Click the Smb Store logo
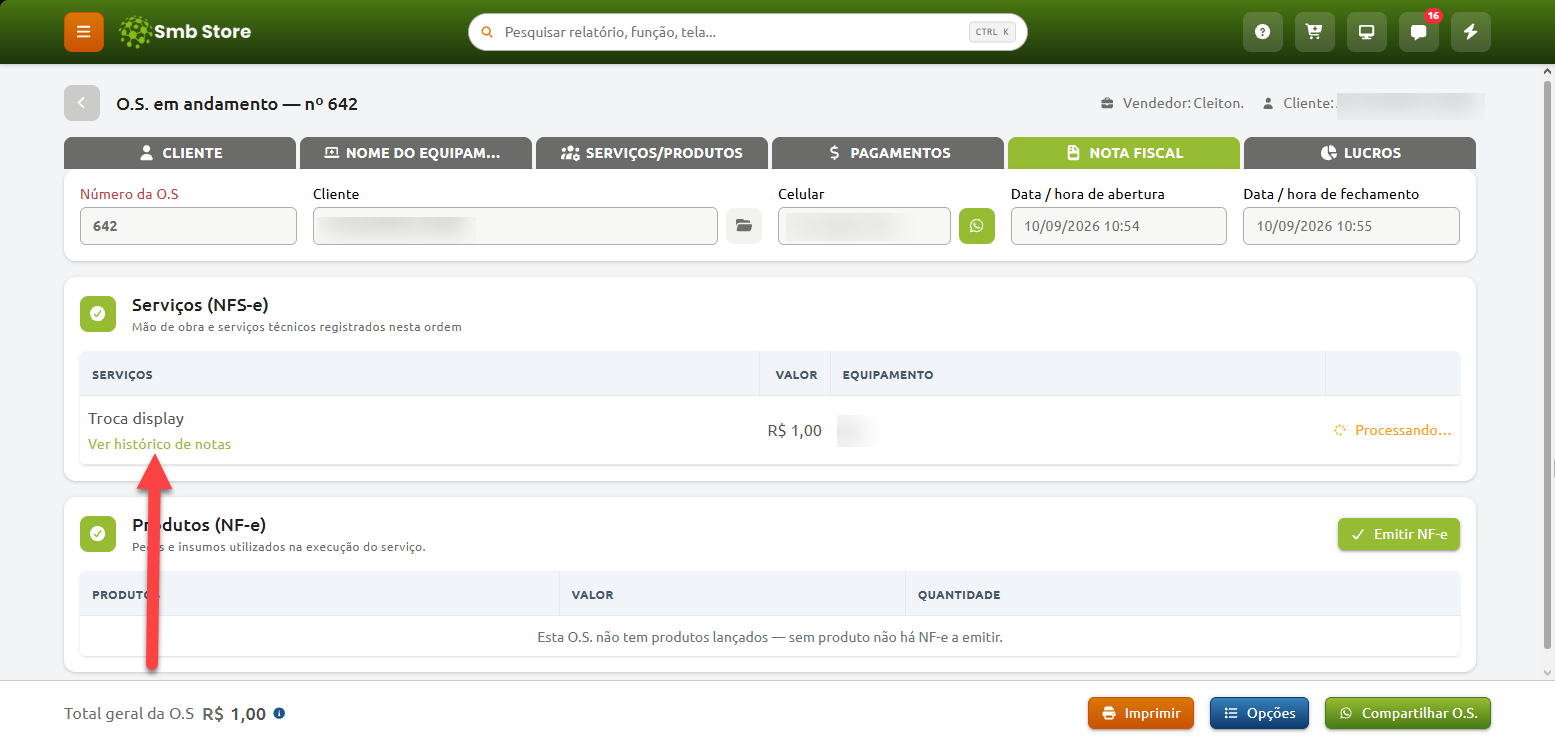Viewport: 1555px width, 745px height. pyautogui.click(x=185, y=32)
